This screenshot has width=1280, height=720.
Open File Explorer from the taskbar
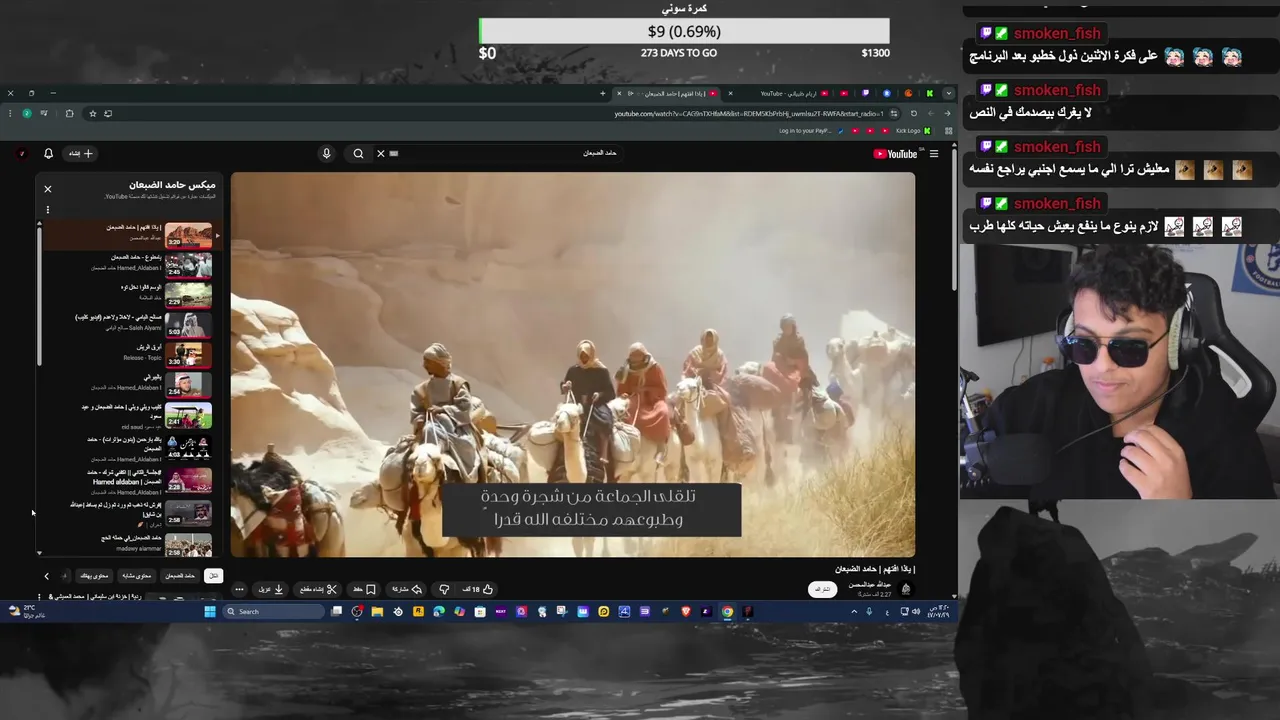[x=377, y=612]
